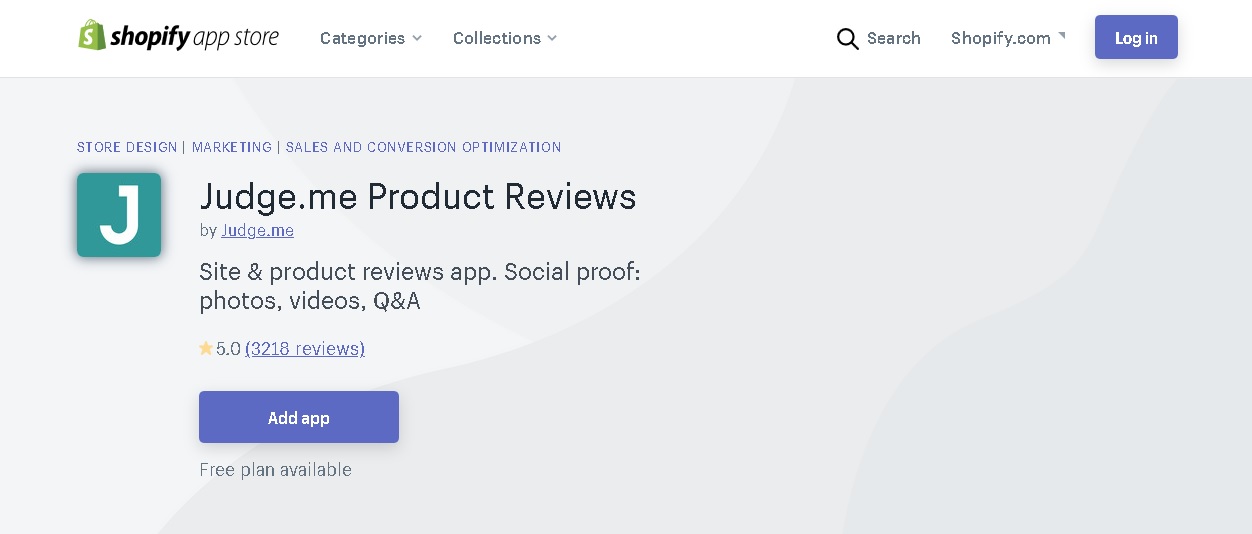The image size is (1252, 534).
Task: Open the Store Design category link
Action: click(x=127, y=147)
